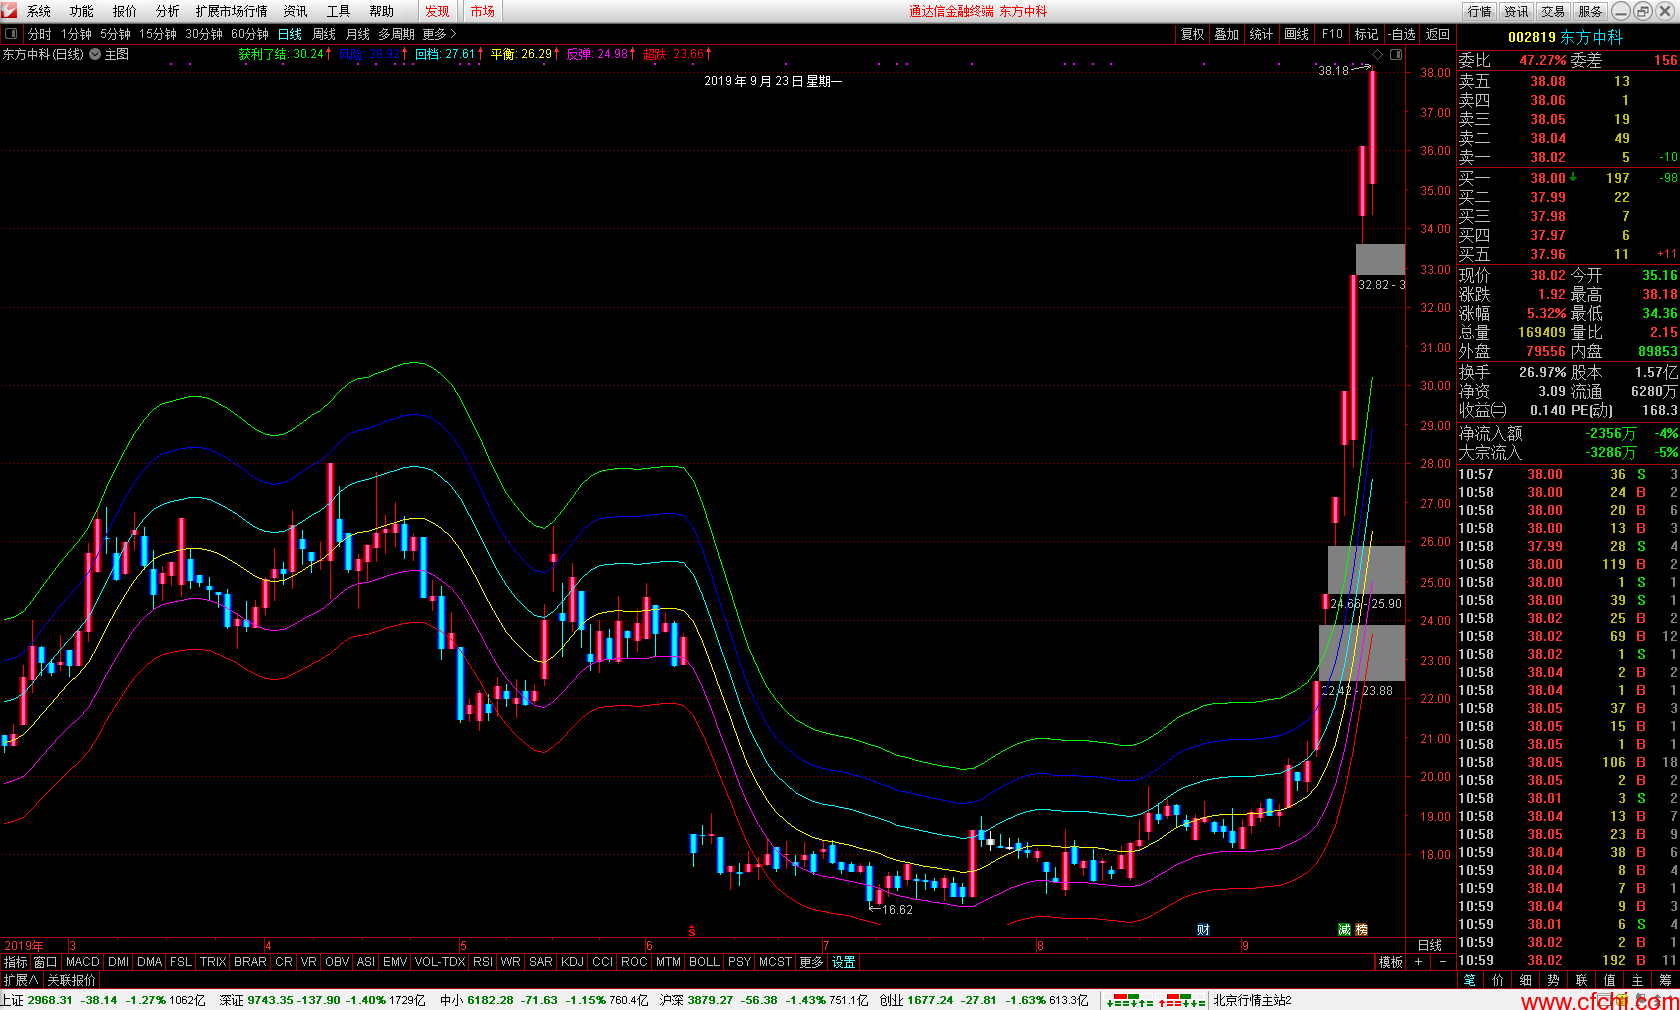Open indicator 设置 settings
The height and width of the screenshot is (1010, 1680).
pos(844,961)
